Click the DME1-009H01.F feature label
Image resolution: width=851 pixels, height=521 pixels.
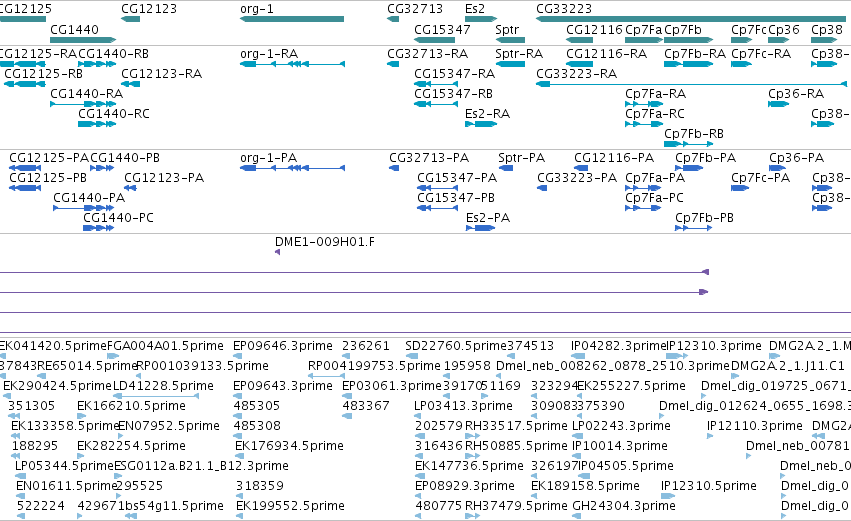[325, 242]
